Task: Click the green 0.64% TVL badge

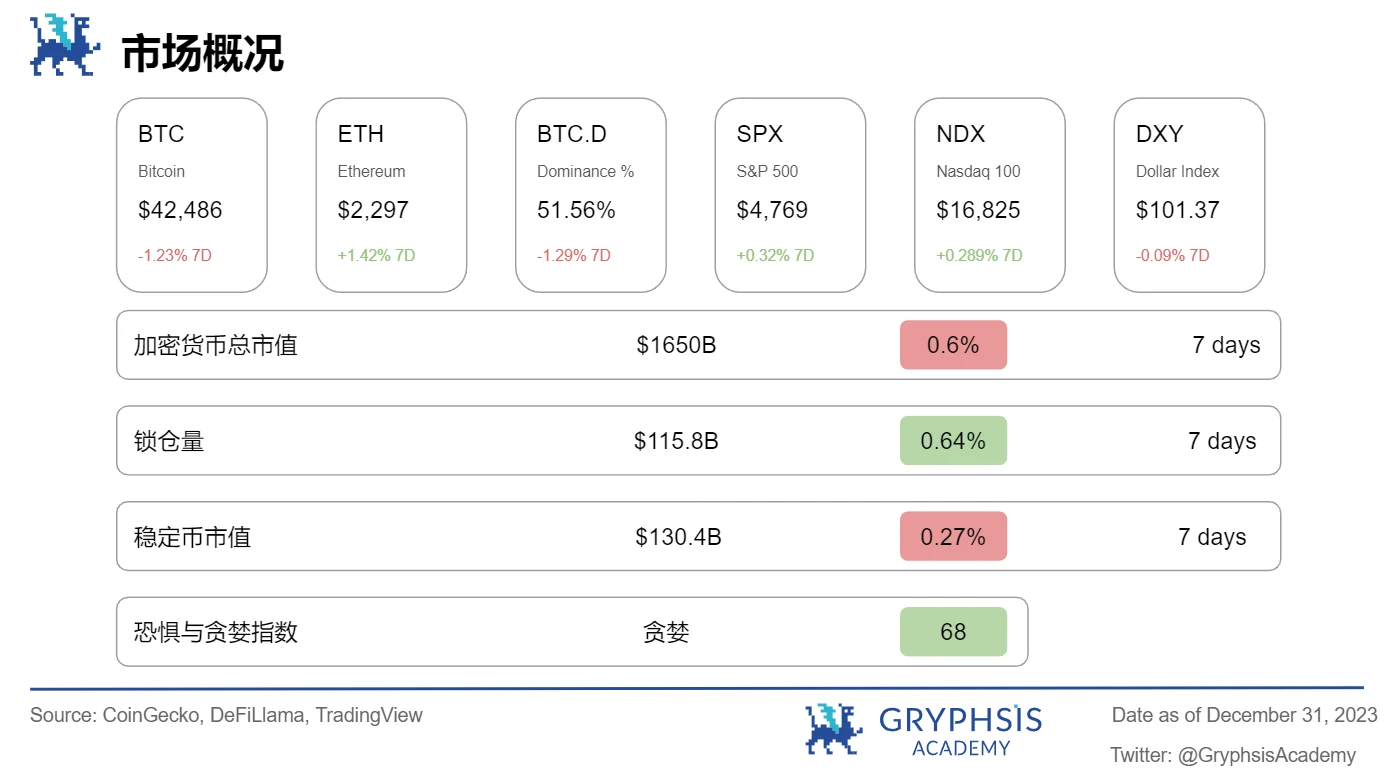Action: point(953,441)
